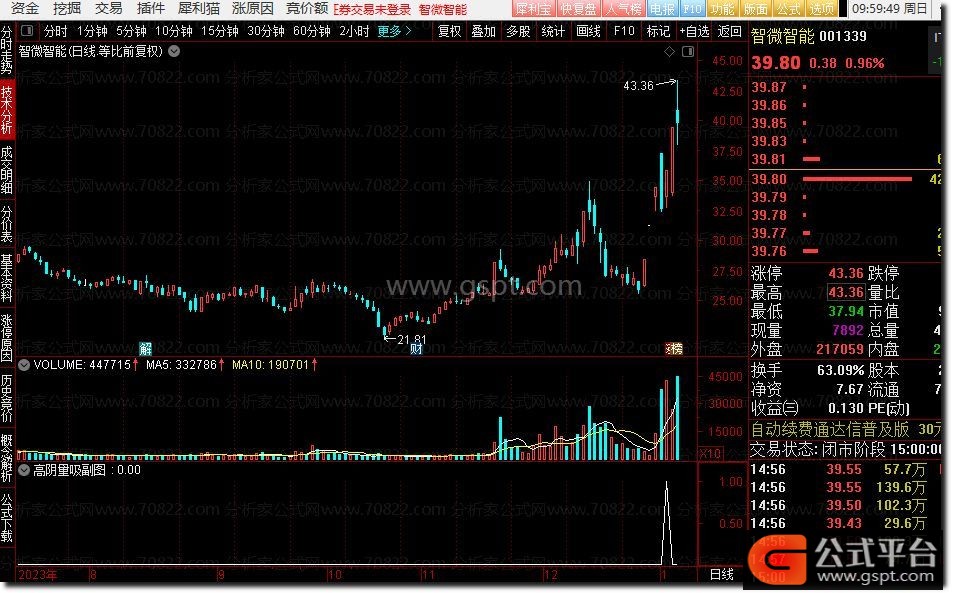Click the 标记 mark button
953x593 pixels.
pos(658,30)
